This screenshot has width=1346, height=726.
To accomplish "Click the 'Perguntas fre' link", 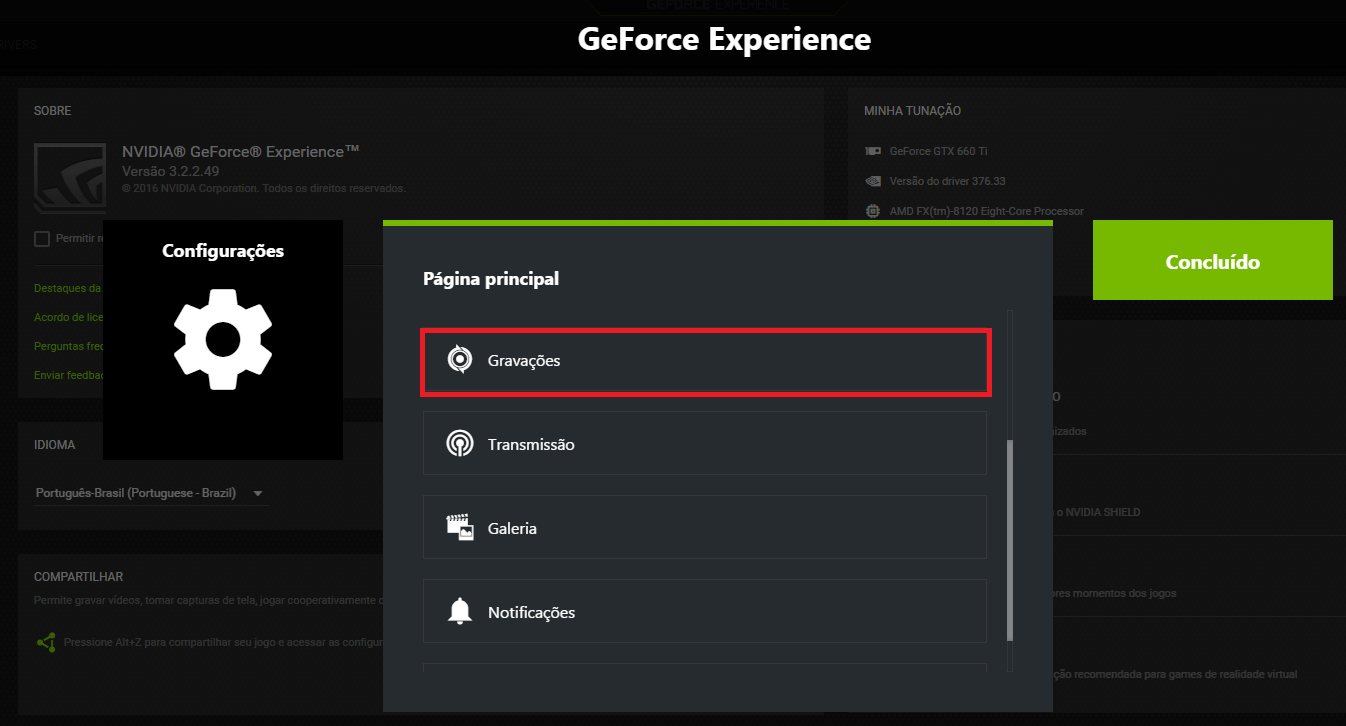I will [x=68, y=346].
